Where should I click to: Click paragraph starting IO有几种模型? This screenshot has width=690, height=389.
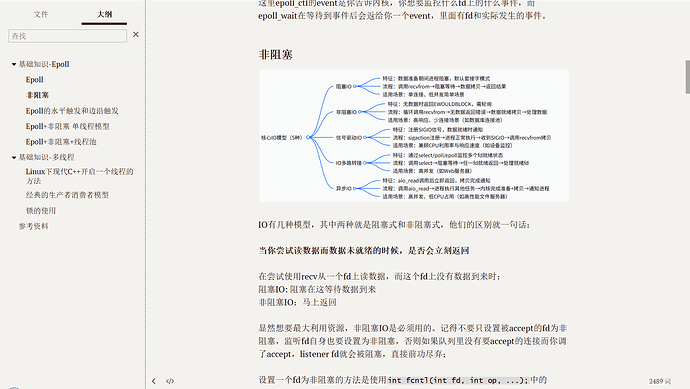pyautogui.click(x=394, y=225)
